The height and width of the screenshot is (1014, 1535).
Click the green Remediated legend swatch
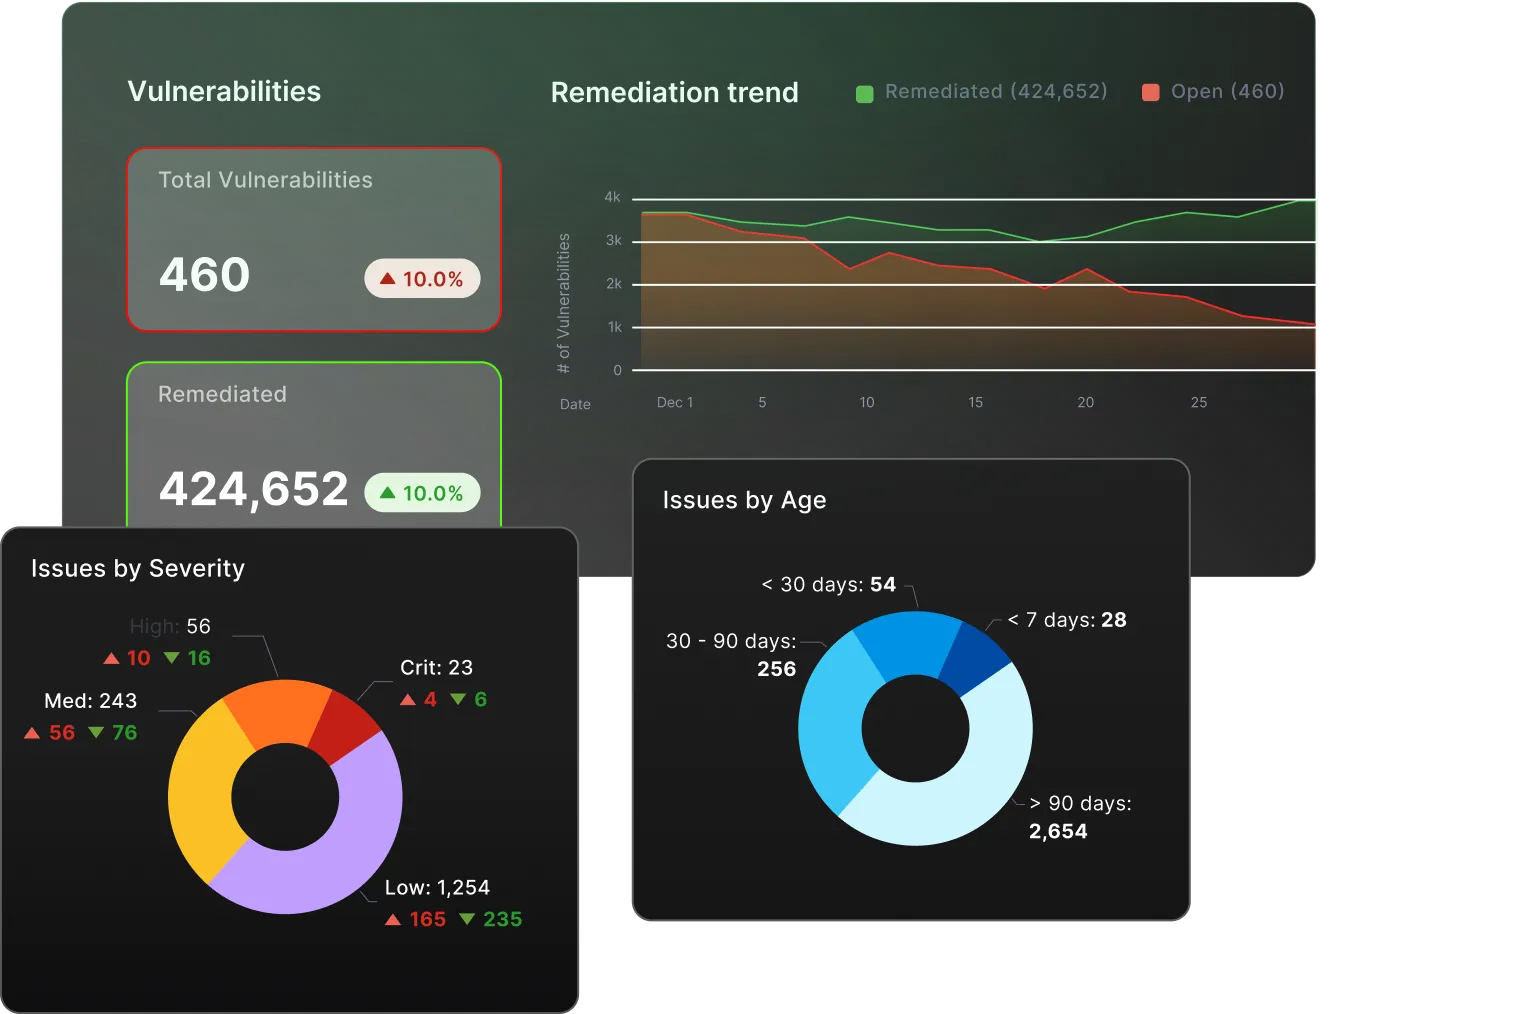pyautogui.click(x=866, y=91)
